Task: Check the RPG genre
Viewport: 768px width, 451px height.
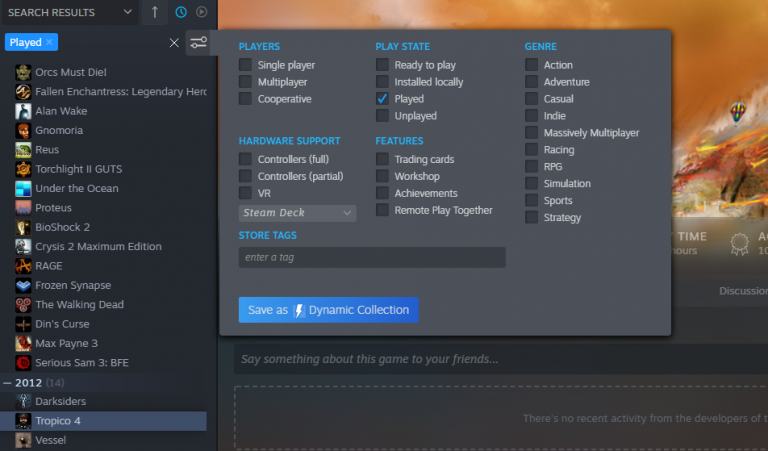Action: (x=531, y=166)
